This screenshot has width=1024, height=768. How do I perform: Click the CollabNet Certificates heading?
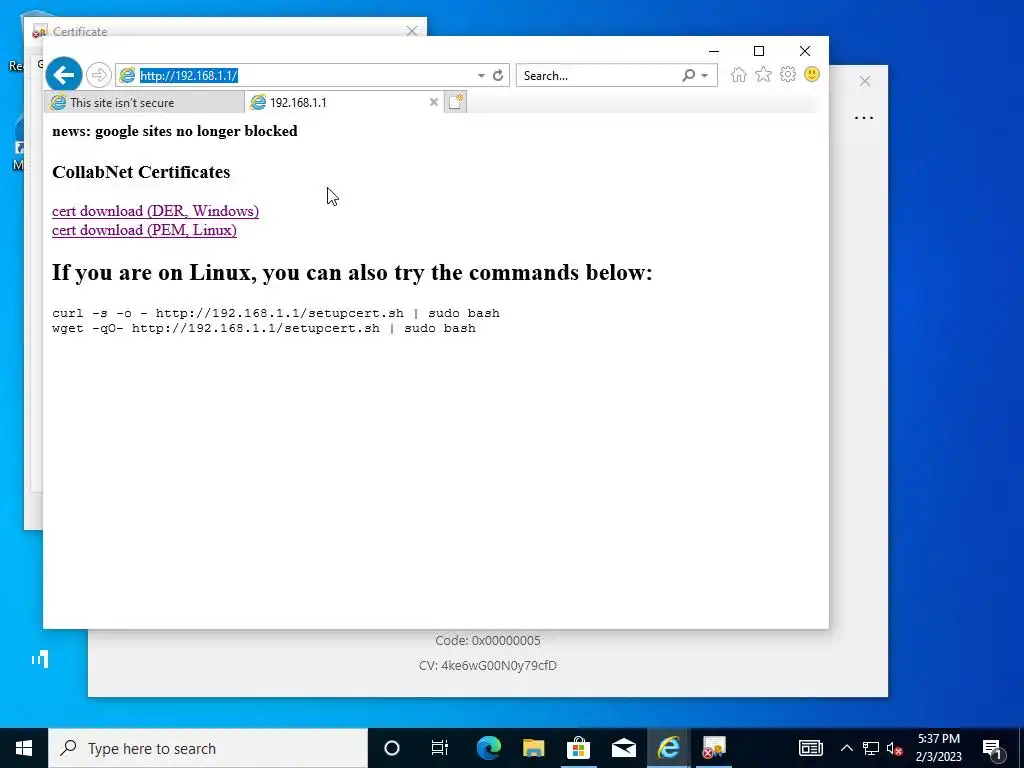(x=141, y=172)
